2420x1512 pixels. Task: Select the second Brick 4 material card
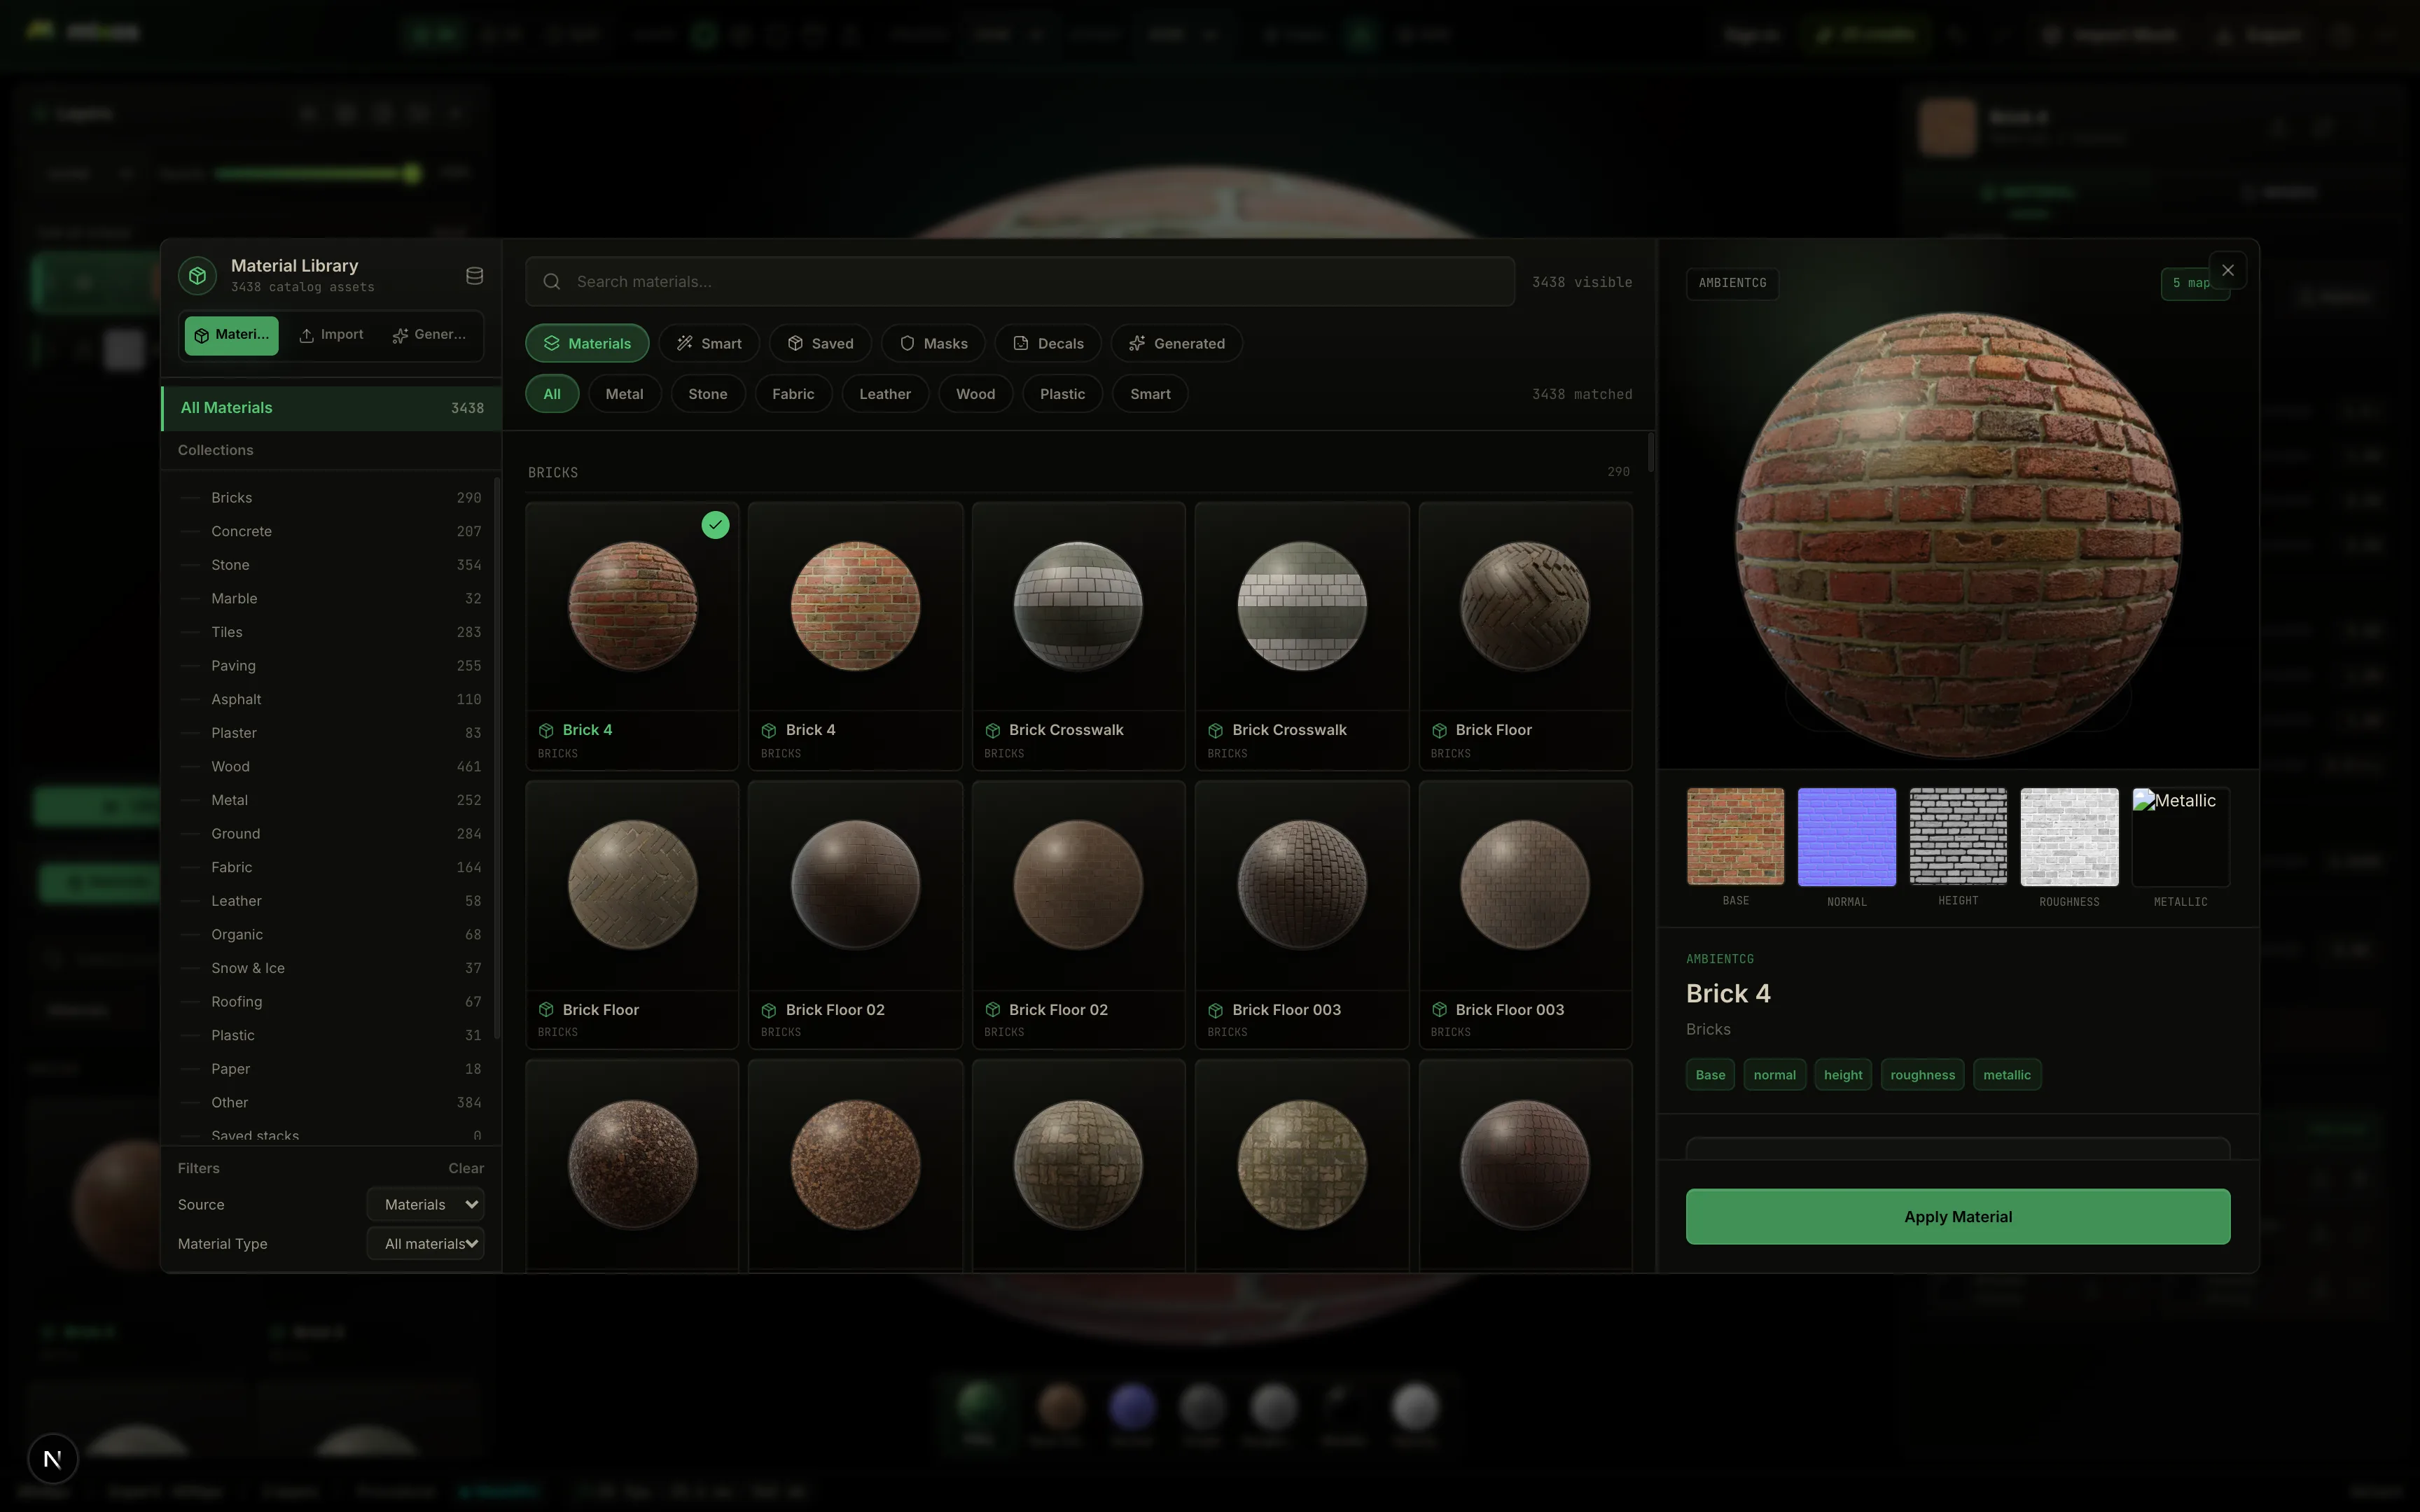(x=855, y=637)
